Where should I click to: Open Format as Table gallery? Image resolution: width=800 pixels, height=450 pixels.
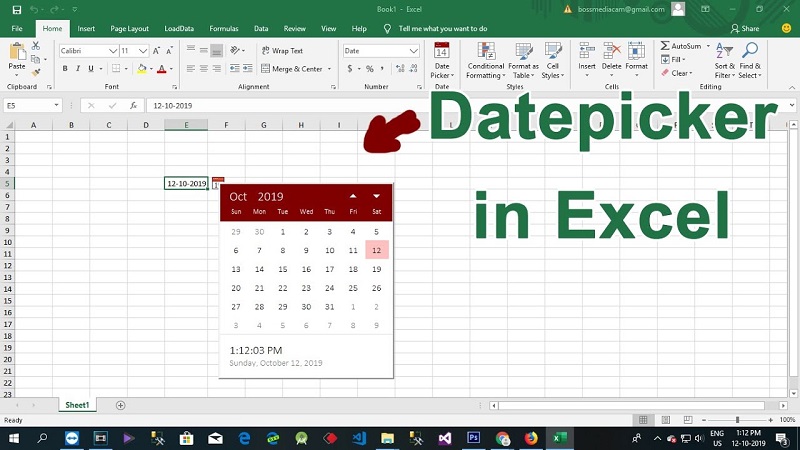[523, 60]
